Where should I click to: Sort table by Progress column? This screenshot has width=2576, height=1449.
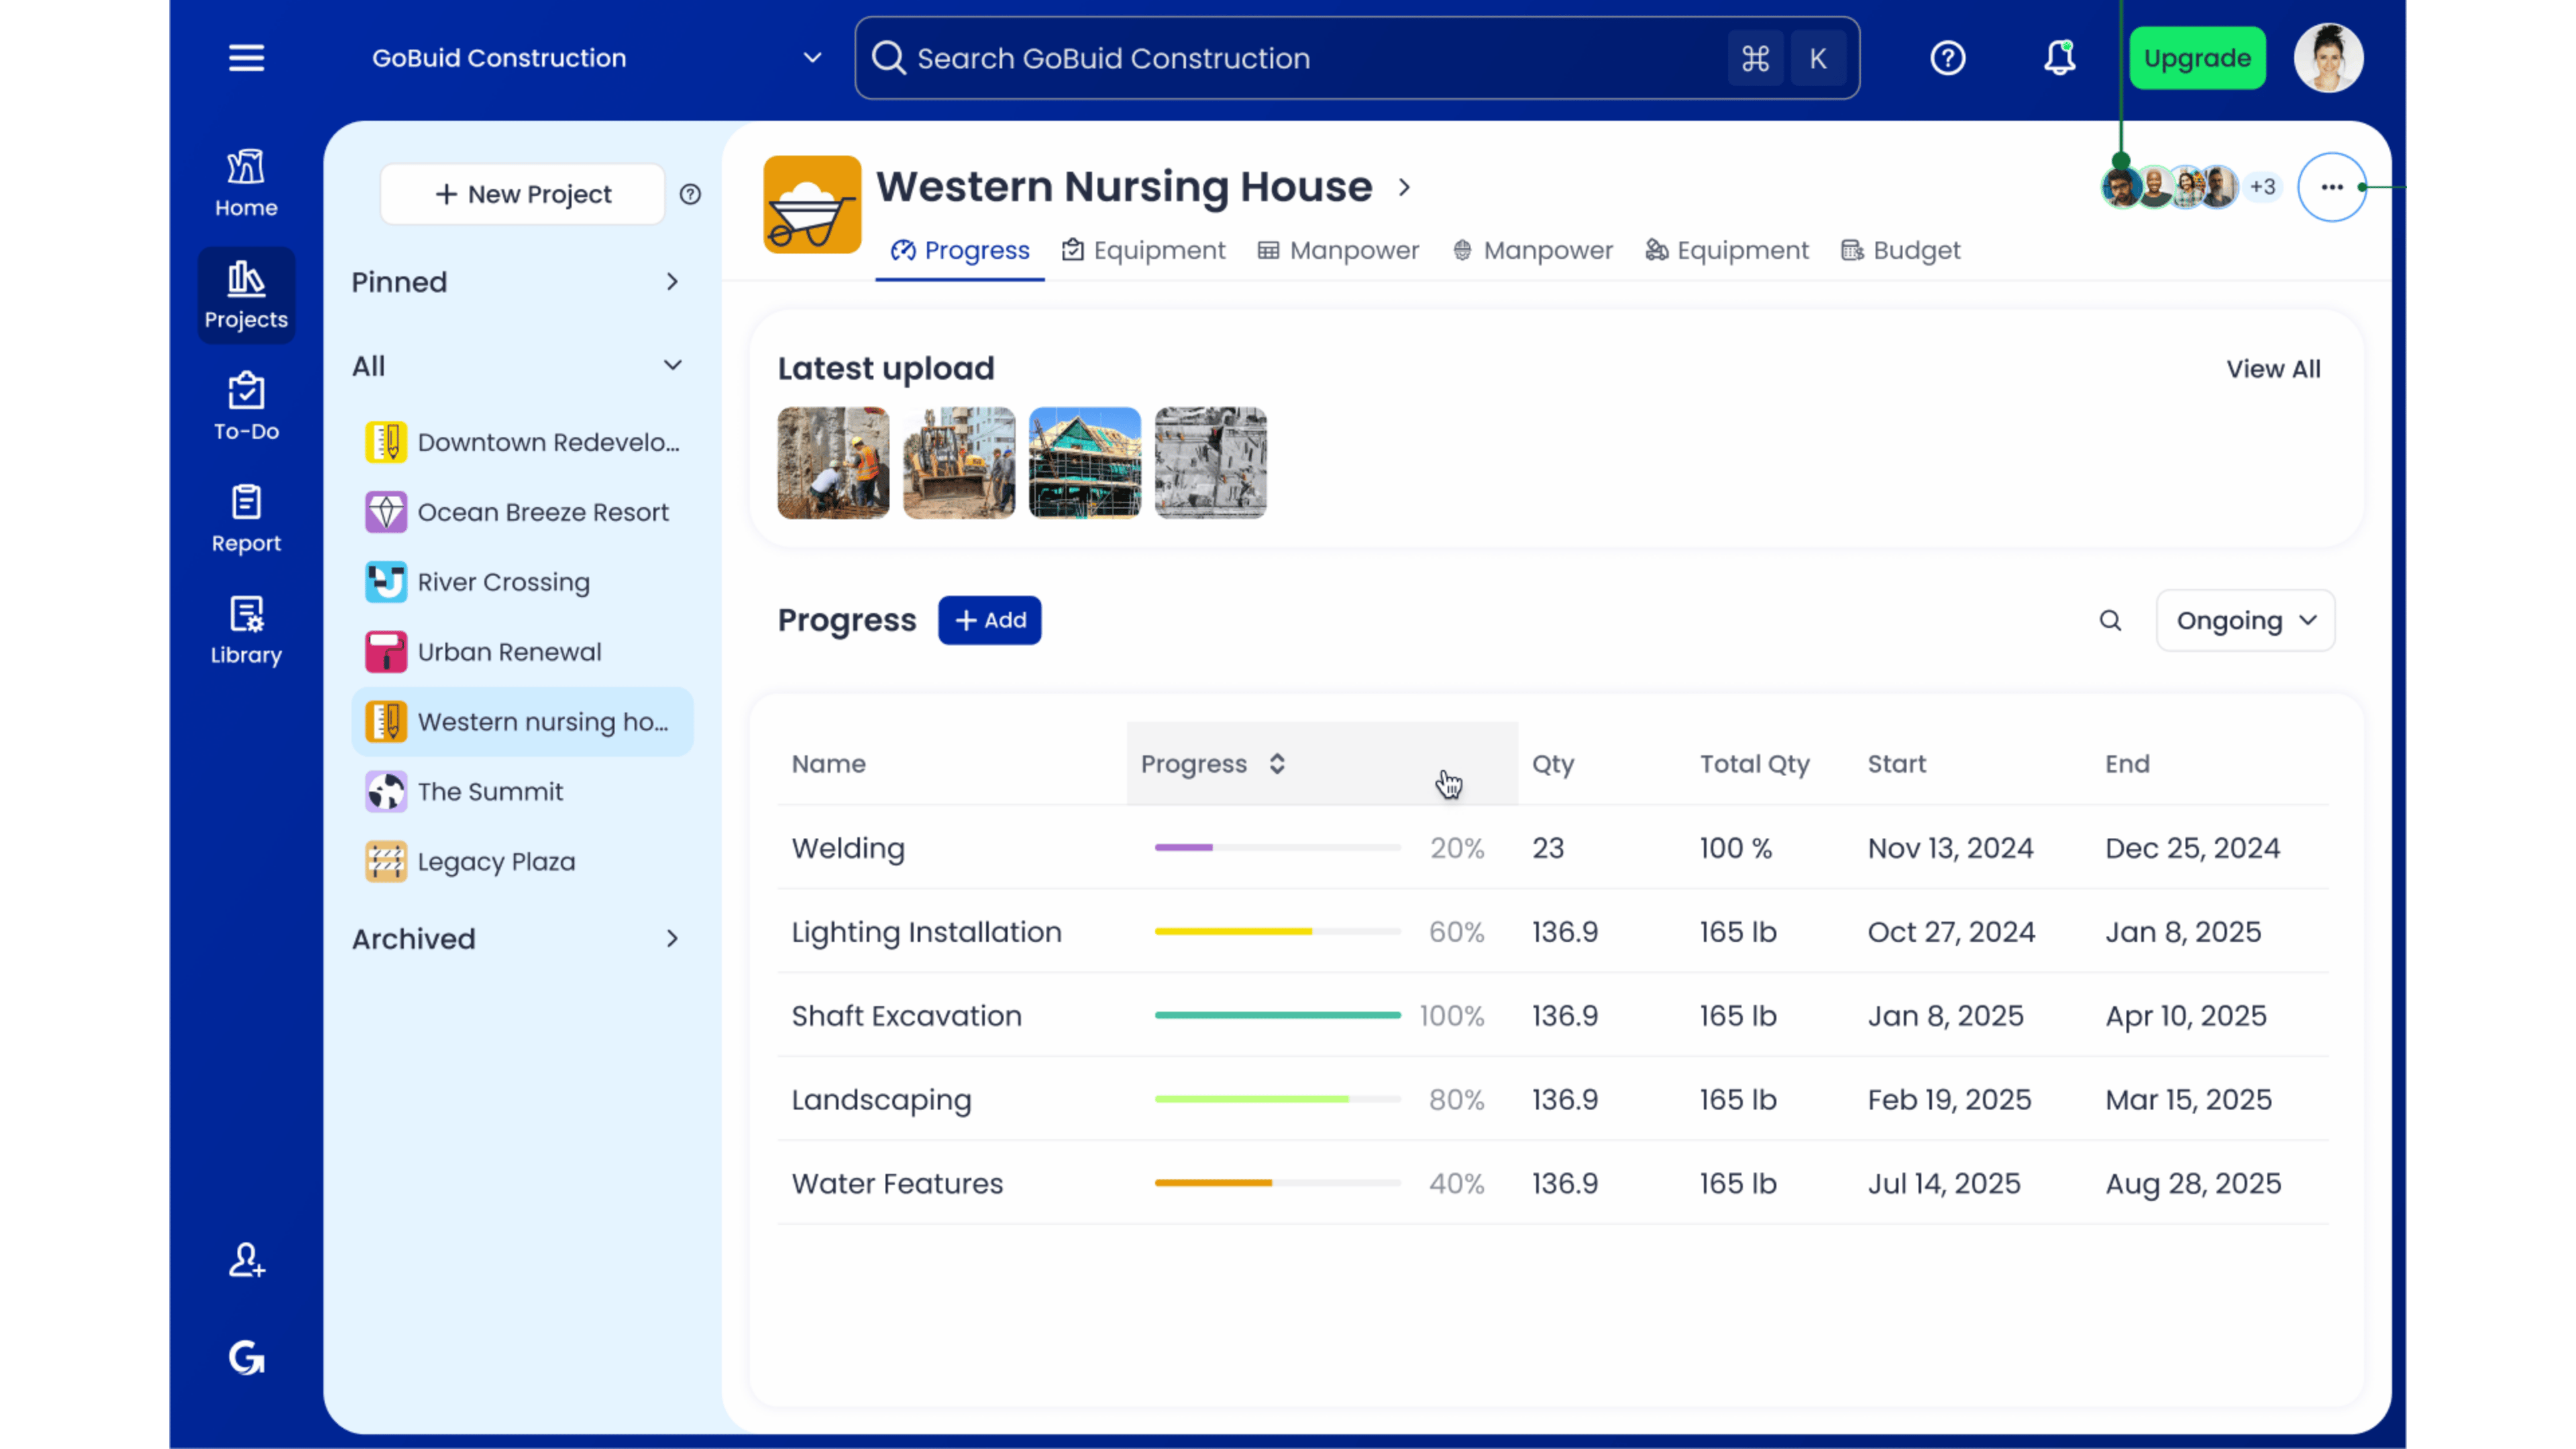point(1276,764)
